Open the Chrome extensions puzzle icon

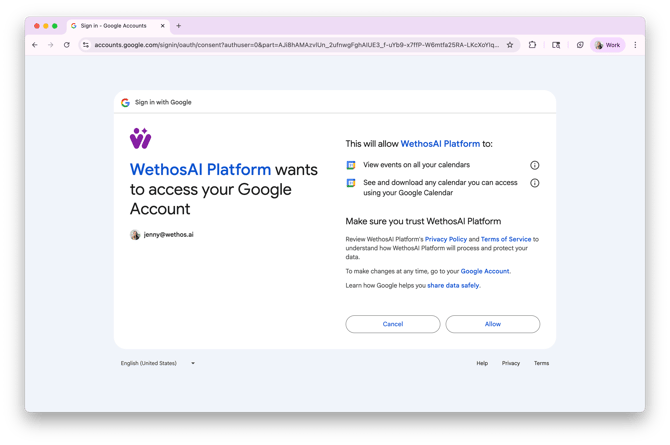[533, 45]
